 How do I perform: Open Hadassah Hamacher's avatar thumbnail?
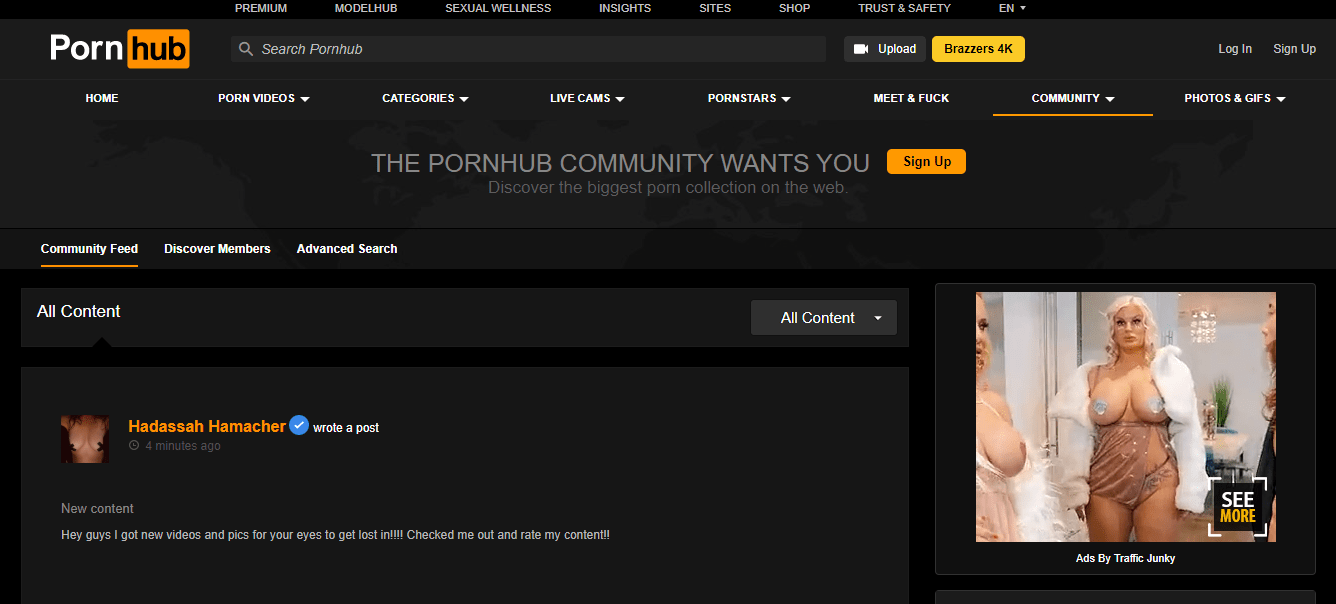pyautogui.click(x=86, y=439)
